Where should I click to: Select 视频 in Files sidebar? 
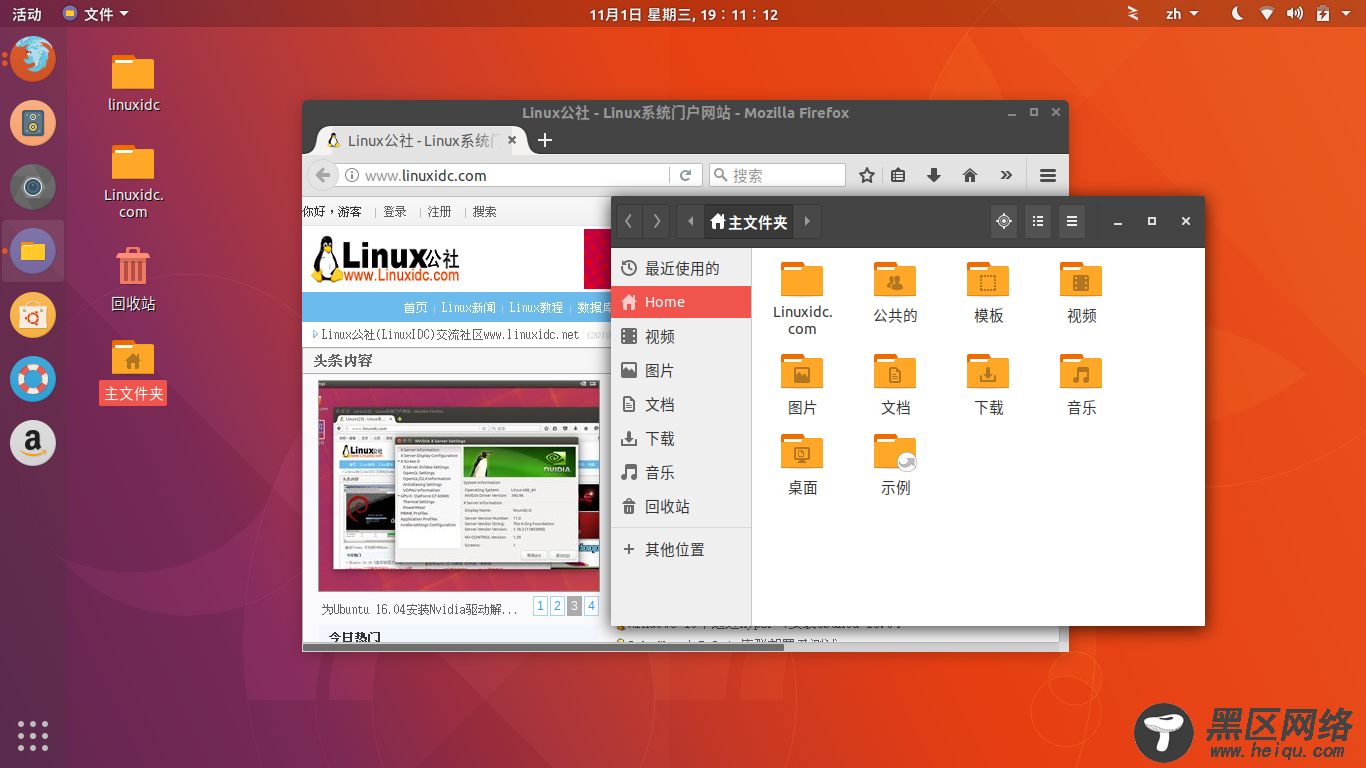pos(681,336)
